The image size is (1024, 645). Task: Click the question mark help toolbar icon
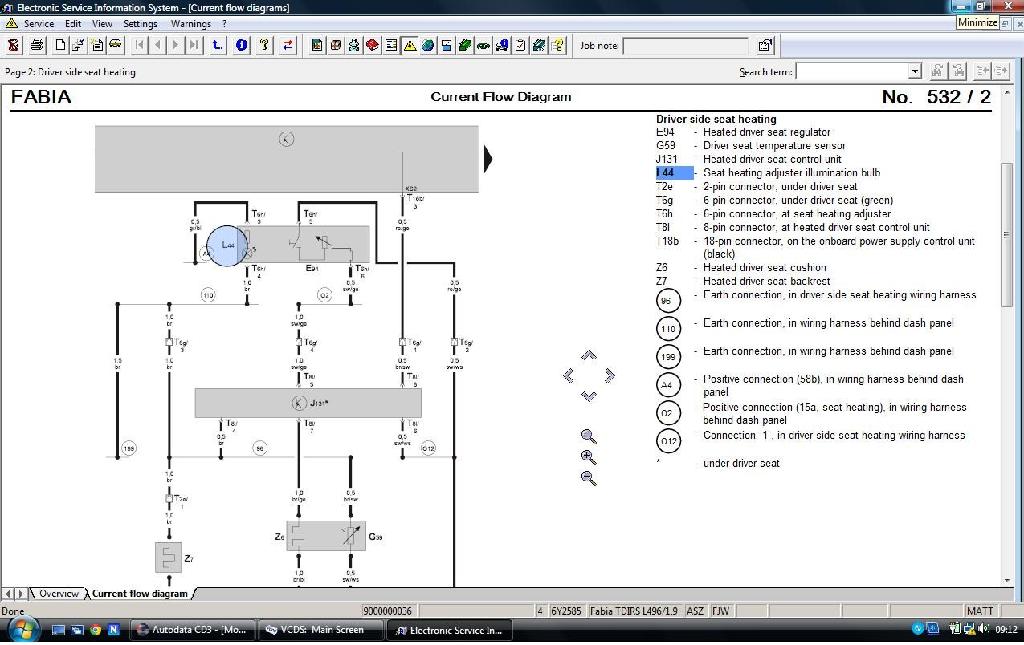point(264,45)
